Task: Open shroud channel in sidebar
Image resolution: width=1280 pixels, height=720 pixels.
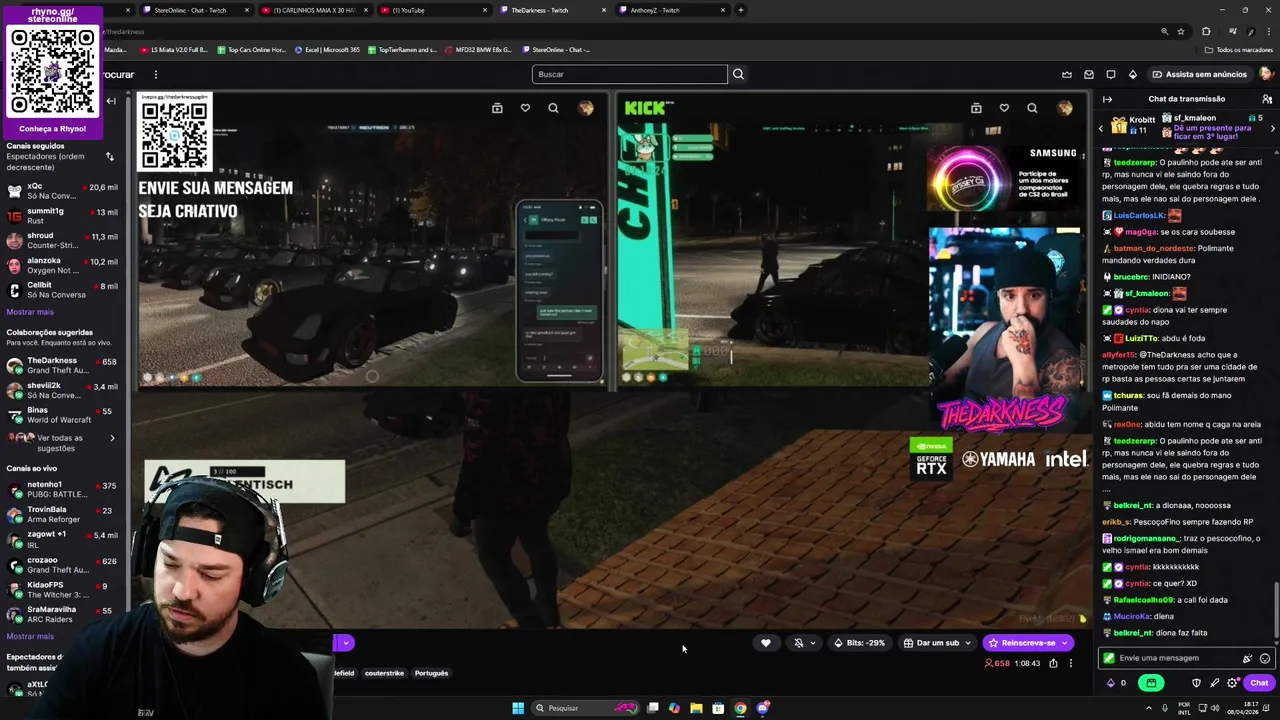Action: (62, 240)
